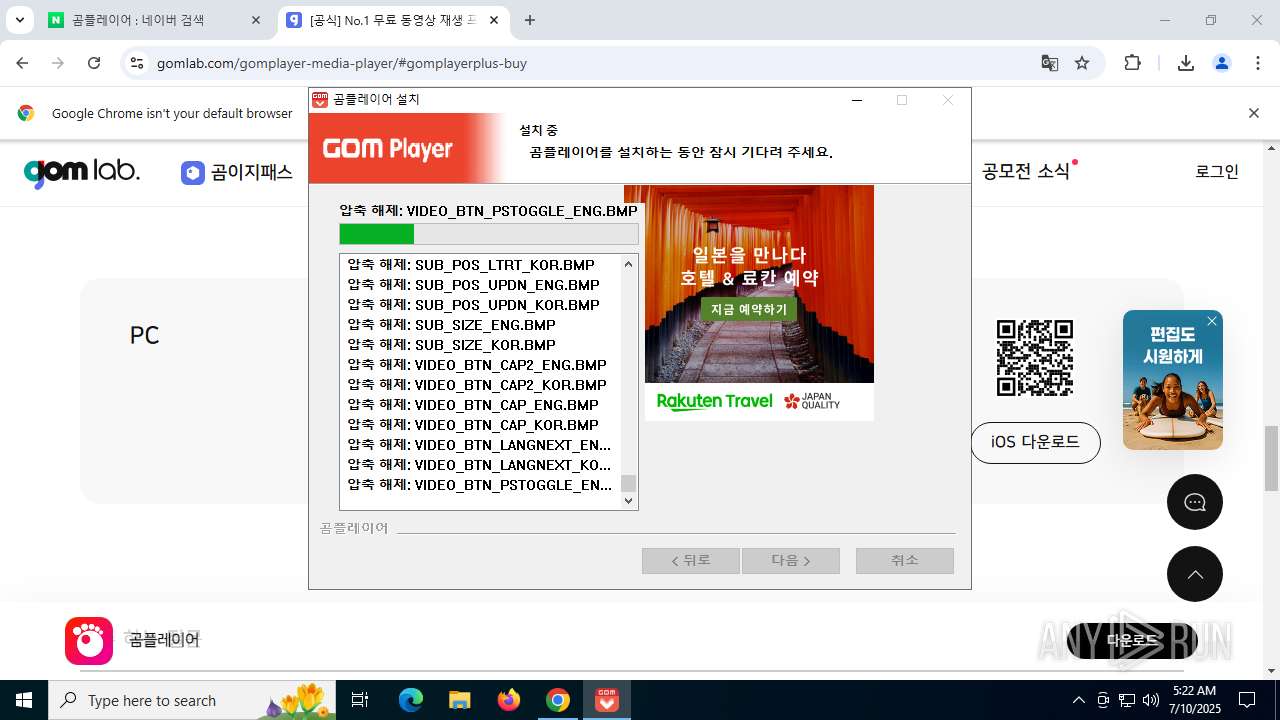Click the Rakuten Travel logo

pyautogui.click(x=714, y=401)
